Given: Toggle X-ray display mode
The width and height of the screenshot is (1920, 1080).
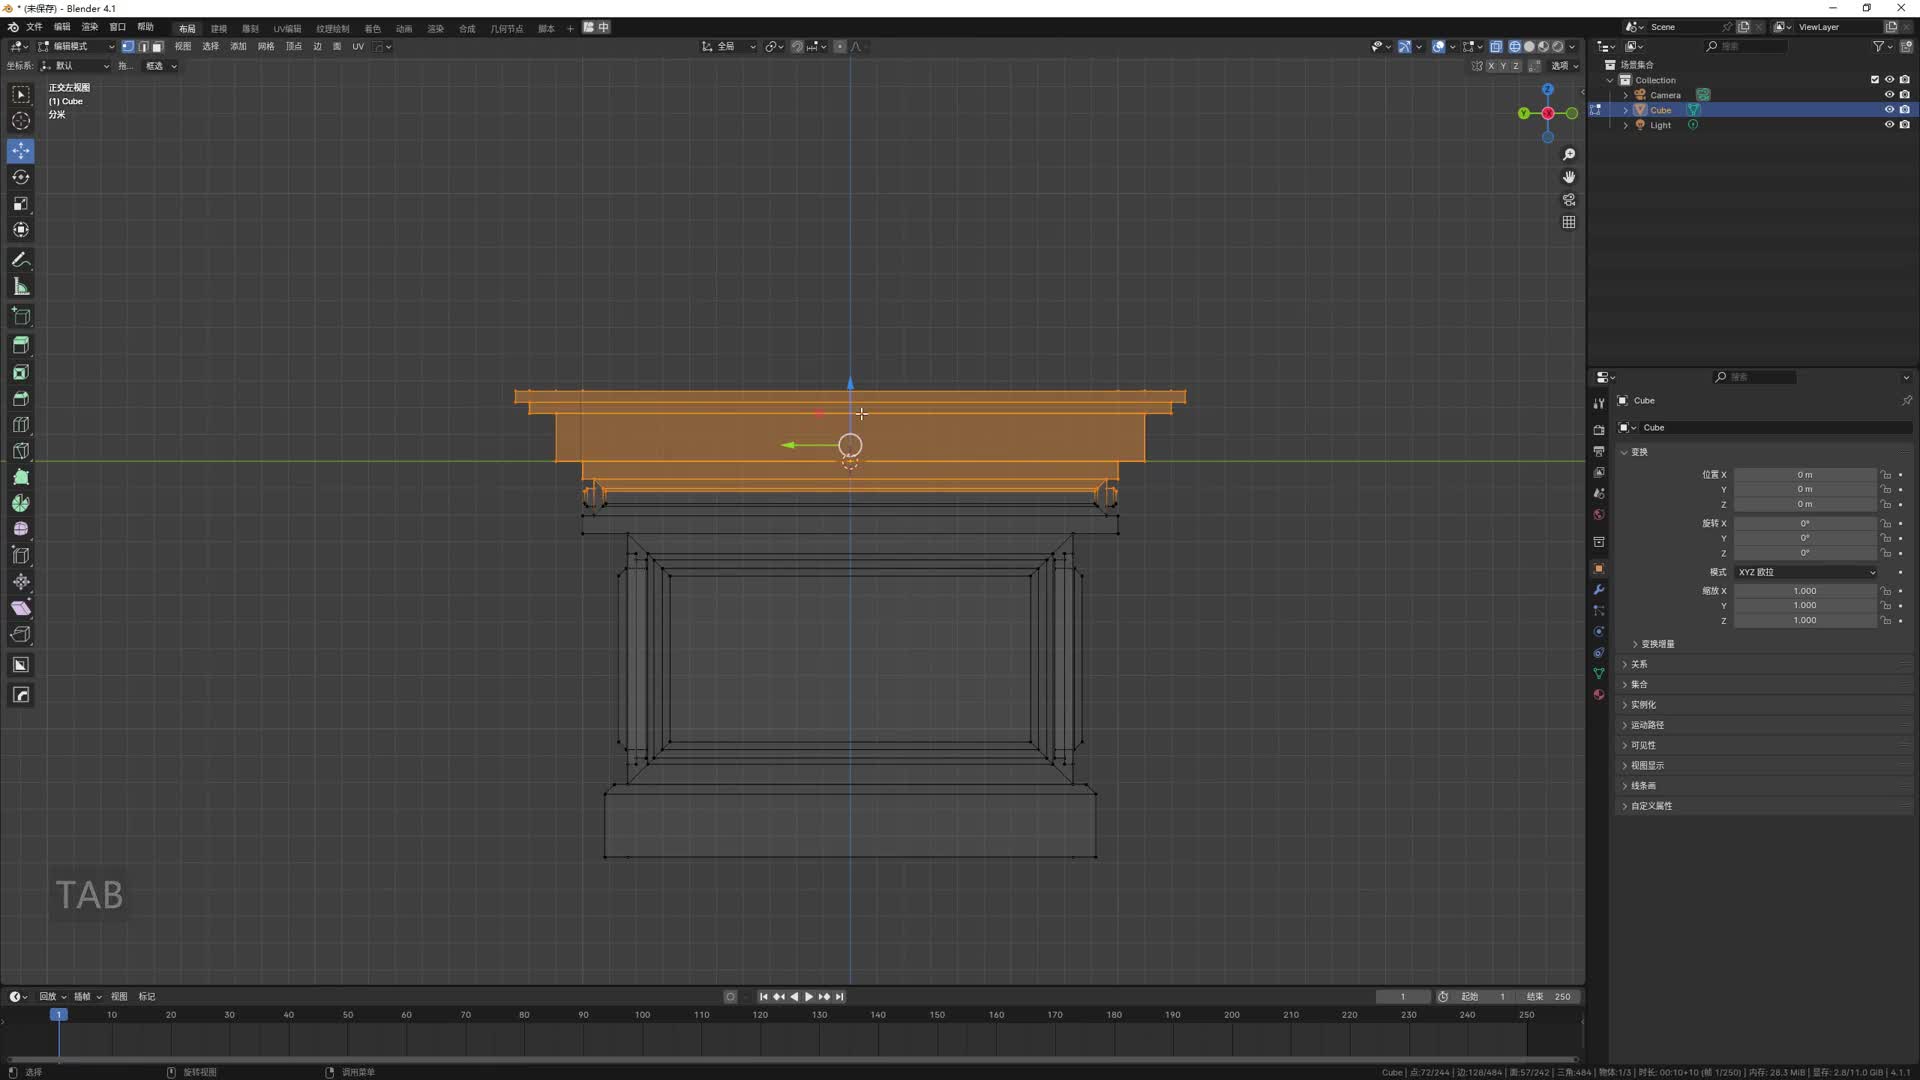Looking at the screenshot, I should click(x=1496, y=47).
